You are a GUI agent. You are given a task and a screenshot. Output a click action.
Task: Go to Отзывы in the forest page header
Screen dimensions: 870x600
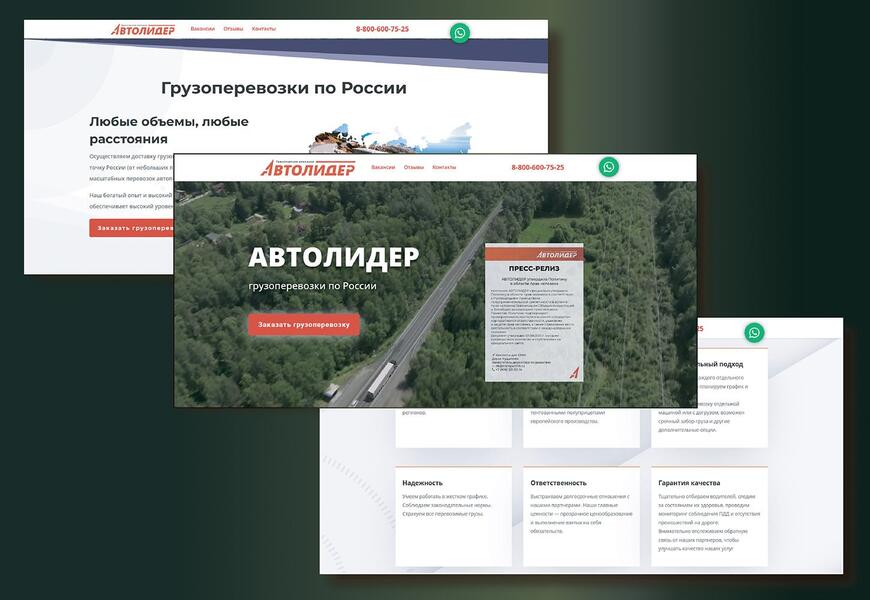click(414, 168)
